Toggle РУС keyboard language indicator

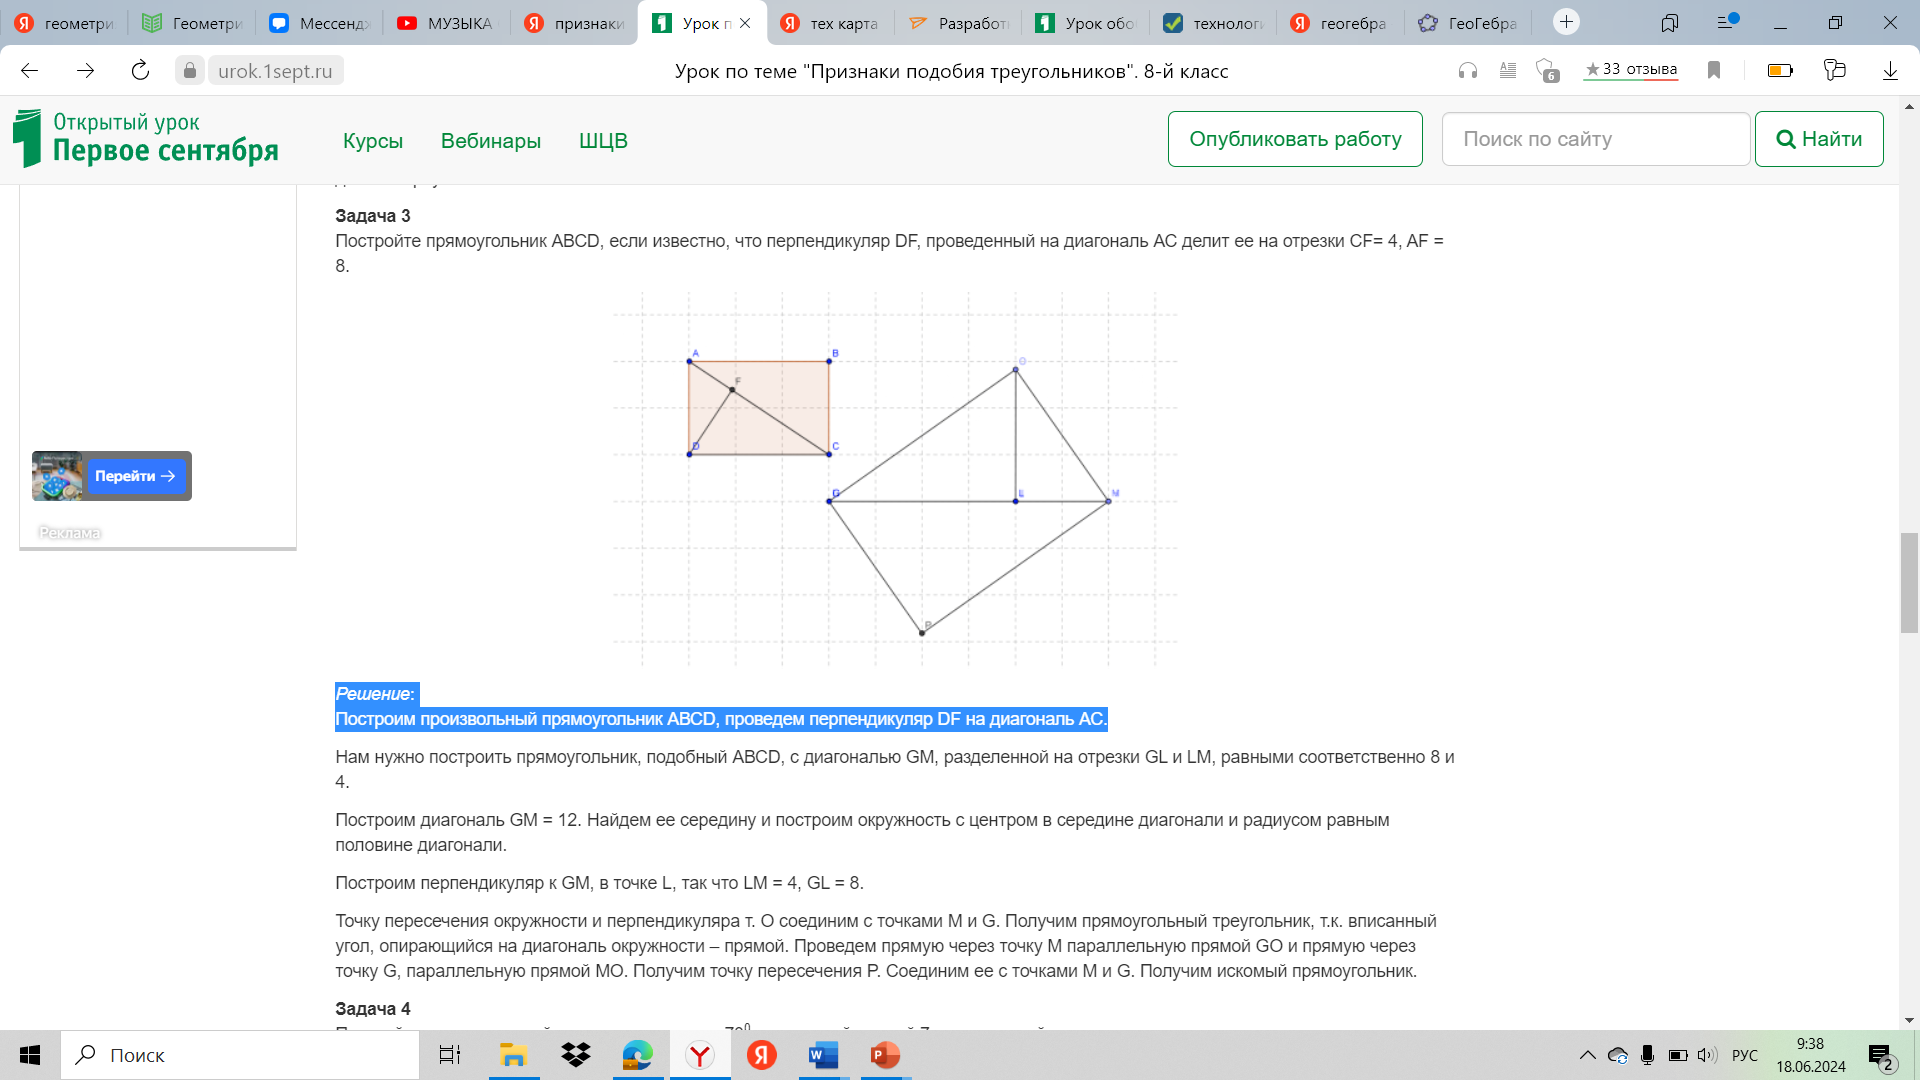pos(1744,1055)
